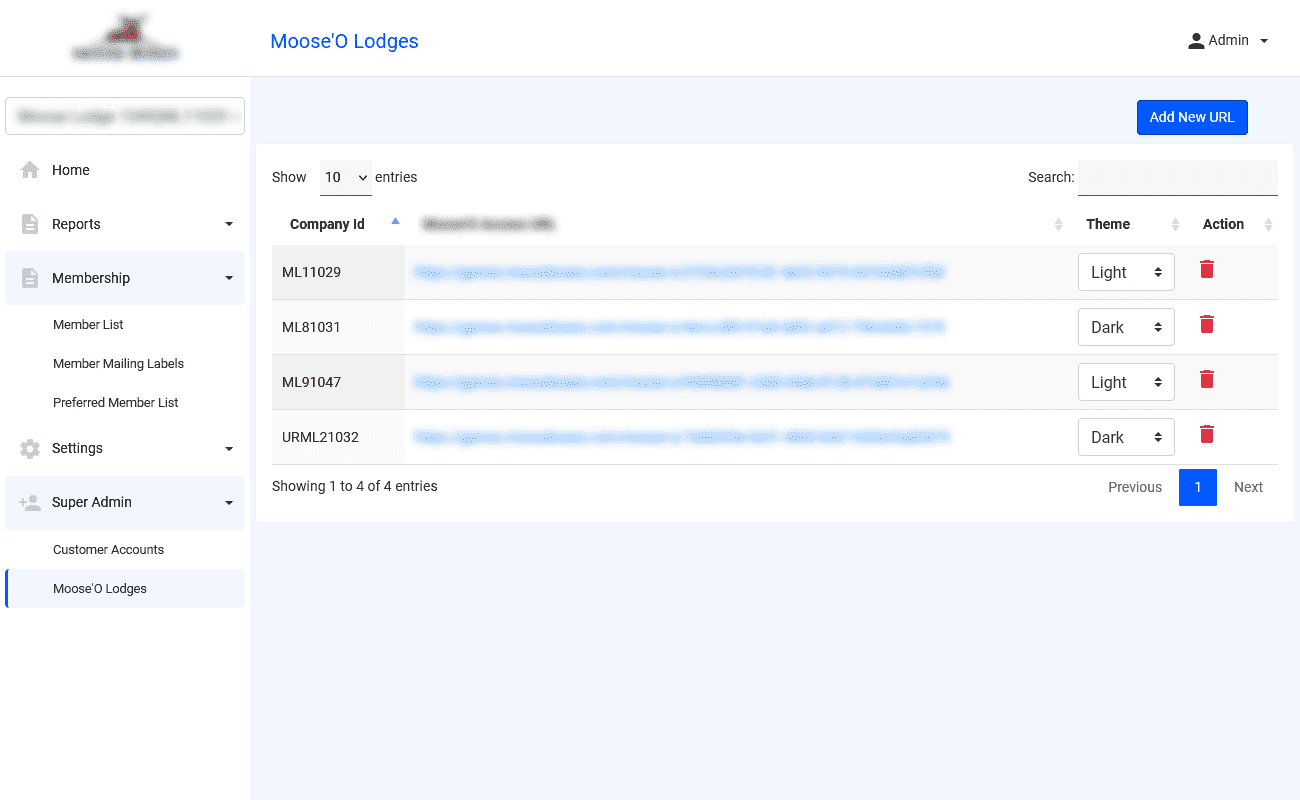Click the Add New URL button
Viewport: 1300px width, 800px height.
tap(1192, 117)
